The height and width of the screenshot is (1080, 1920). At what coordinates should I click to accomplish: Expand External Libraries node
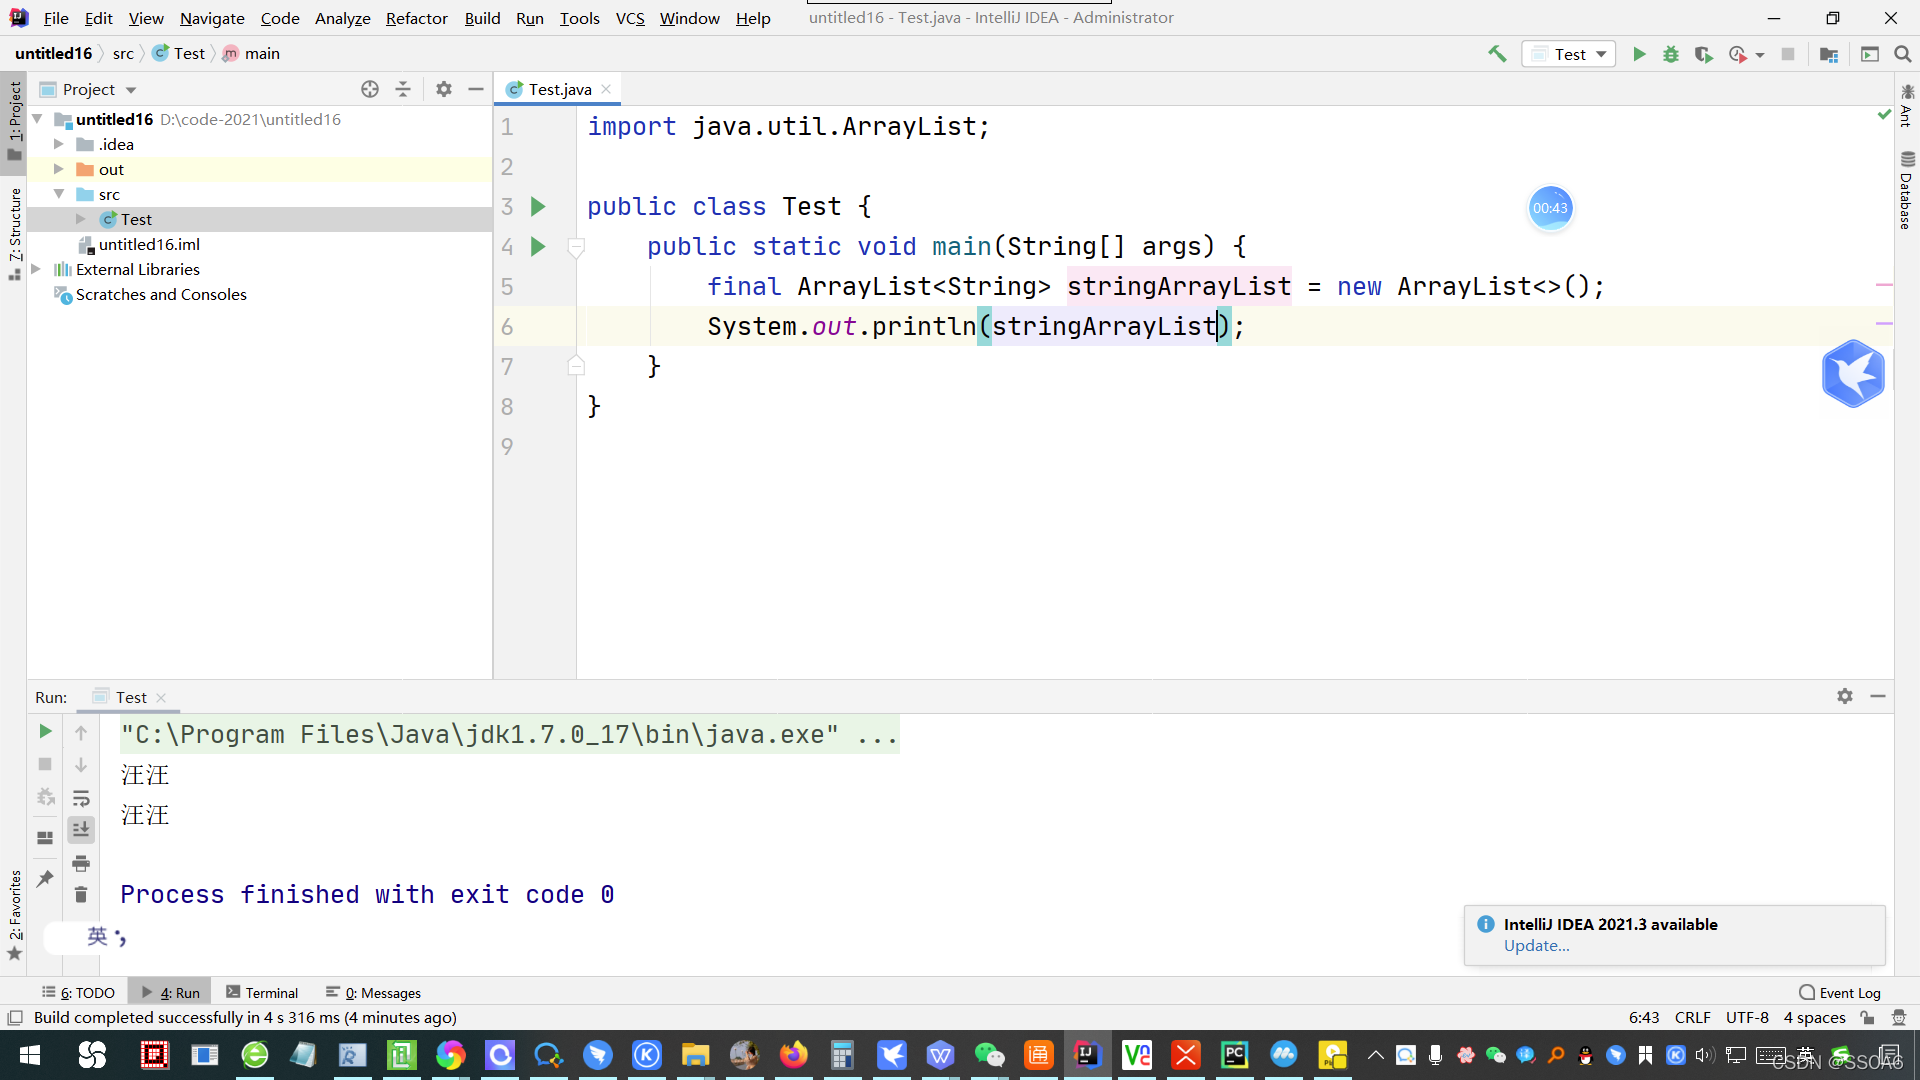pos(37,269)
